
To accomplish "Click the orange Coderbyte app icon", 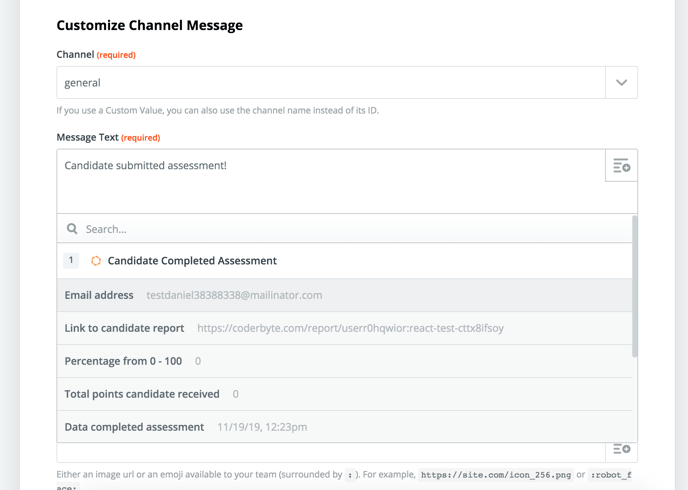I will (96, 261).
